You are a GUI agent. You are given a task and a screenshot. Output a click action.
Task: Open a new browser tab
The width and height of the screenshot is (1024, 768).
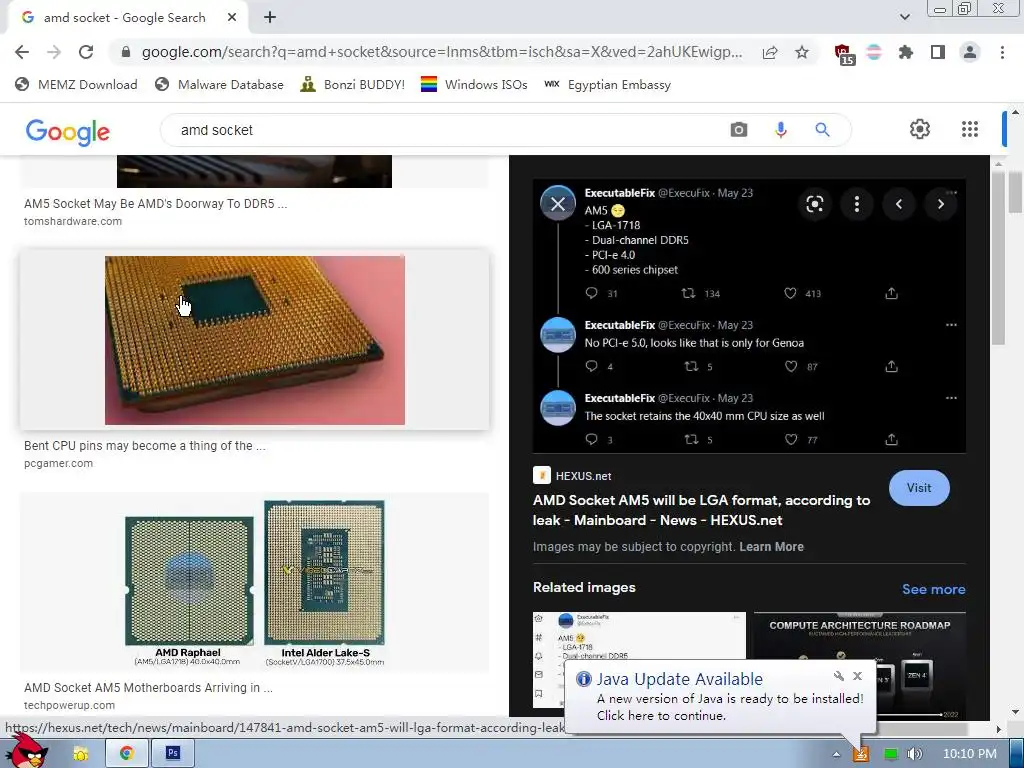tap(270, 18)
